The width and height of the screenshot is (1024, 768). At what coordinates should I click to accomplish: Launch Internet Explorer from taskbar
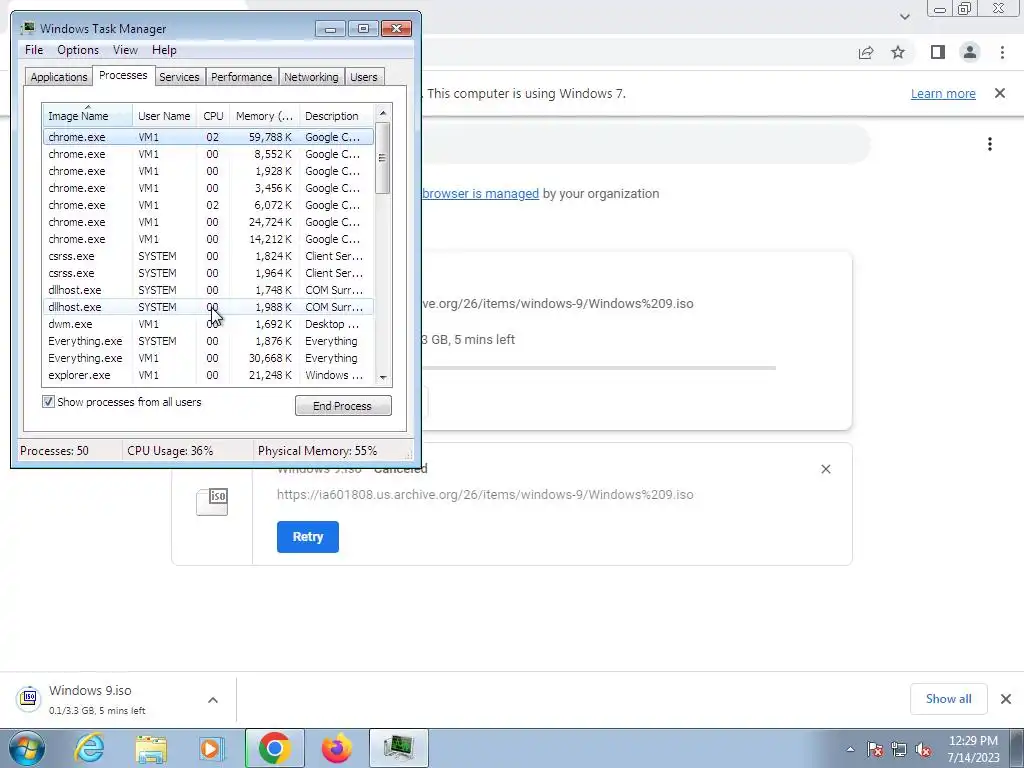tap(89, 748)
